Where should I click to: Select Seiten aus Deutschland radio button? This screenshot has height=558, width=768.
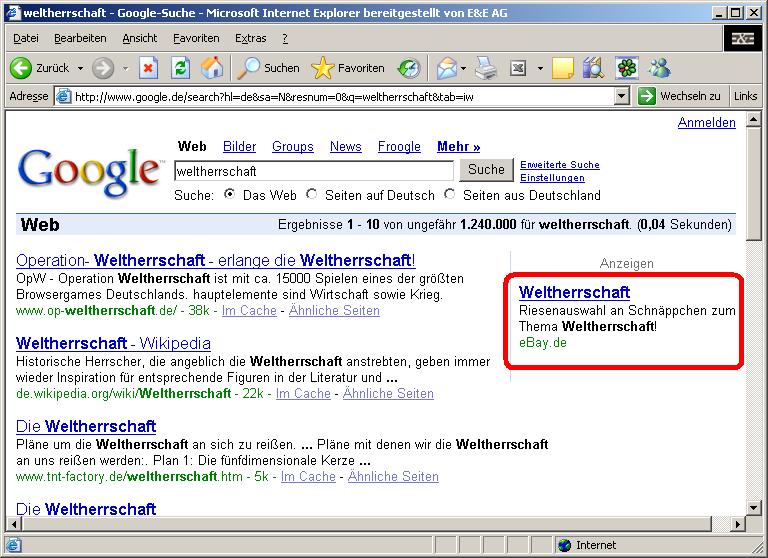point(449,194)
